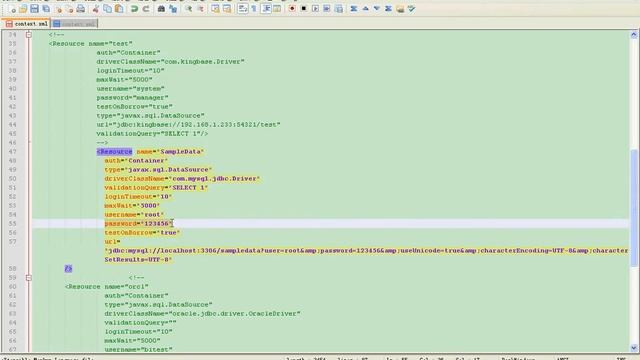Image resolution: width=640 pixels, height=360 pixels.
Task: Open Find dialog via binoculars icon
Action: click(x=161, y=9)
